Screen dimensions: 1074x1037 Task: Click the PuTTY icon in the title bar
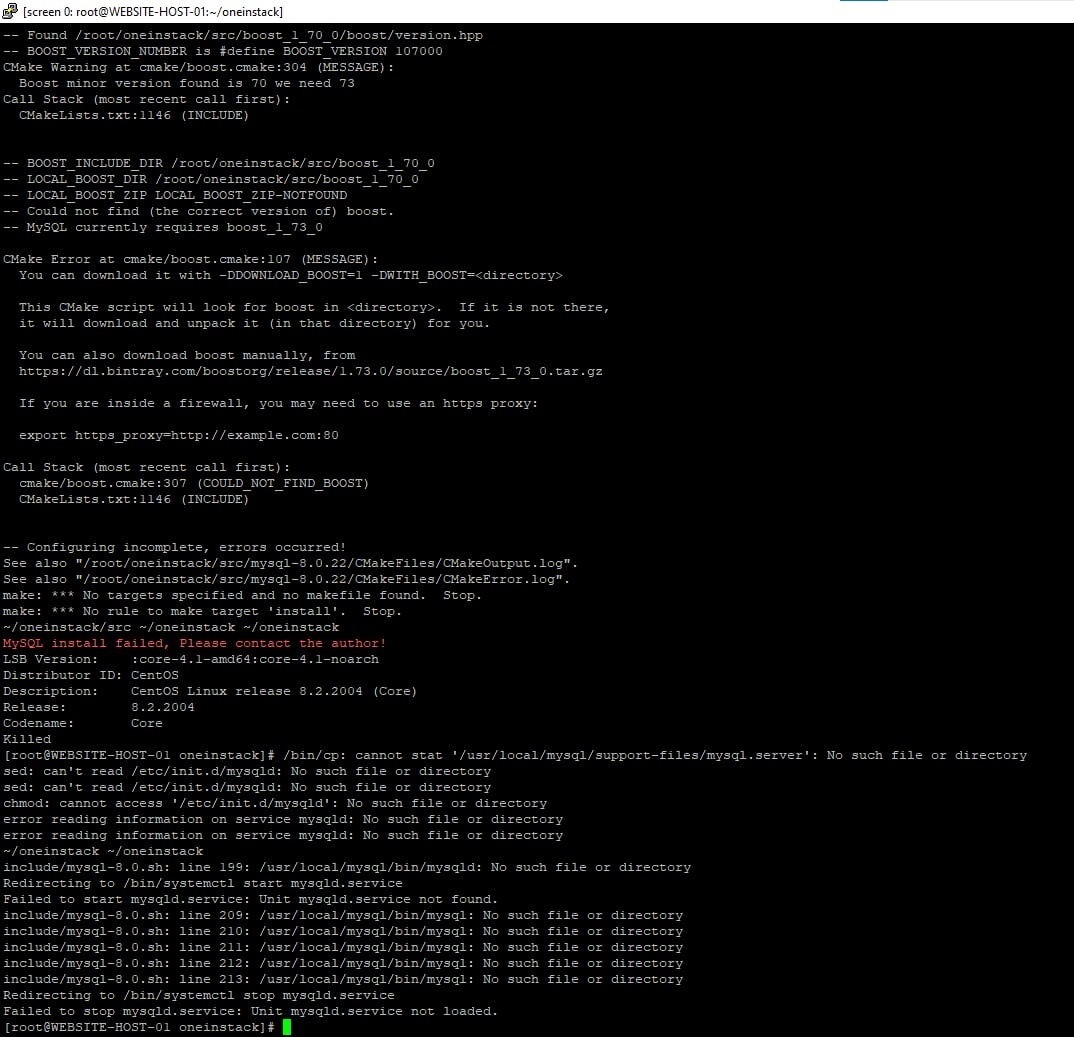8,11
